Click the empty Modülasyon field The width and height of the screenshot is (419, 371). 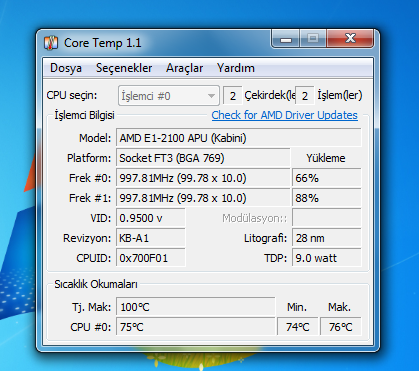tap(327, 218)
